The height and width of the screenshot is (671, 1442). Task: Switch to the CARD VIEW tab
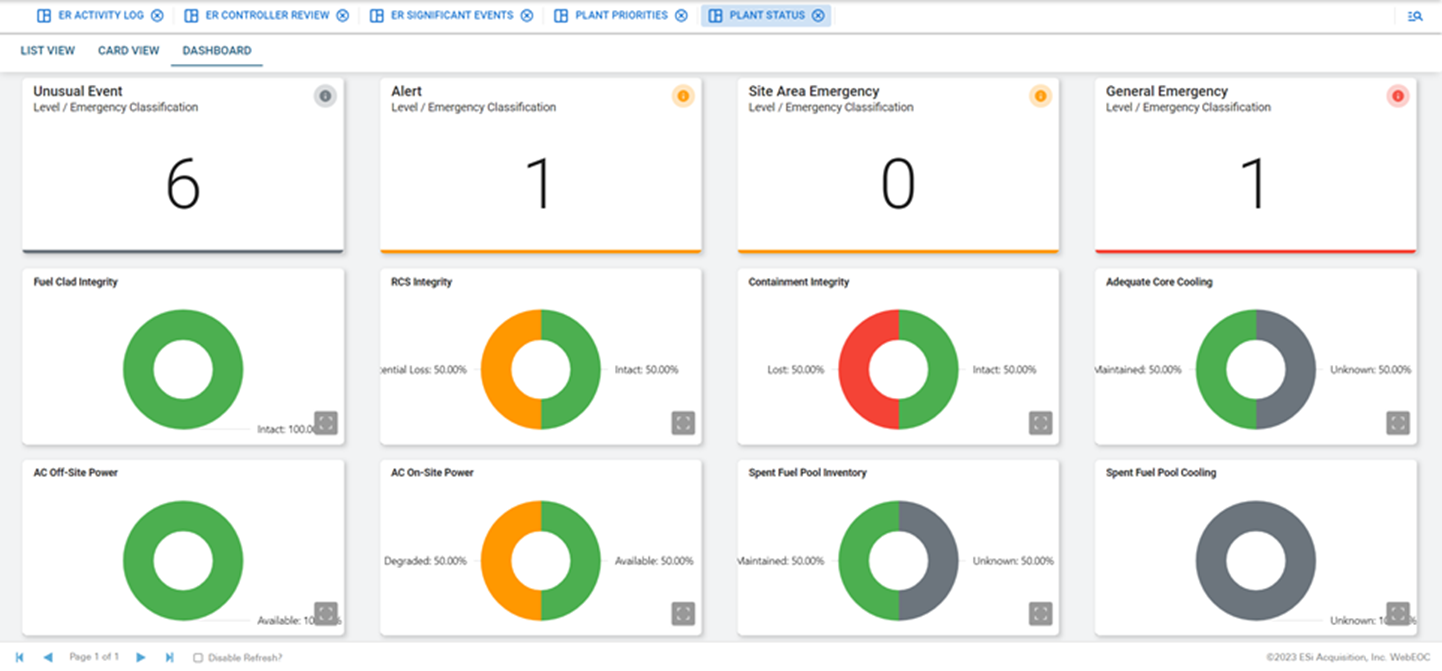point(128,49)
